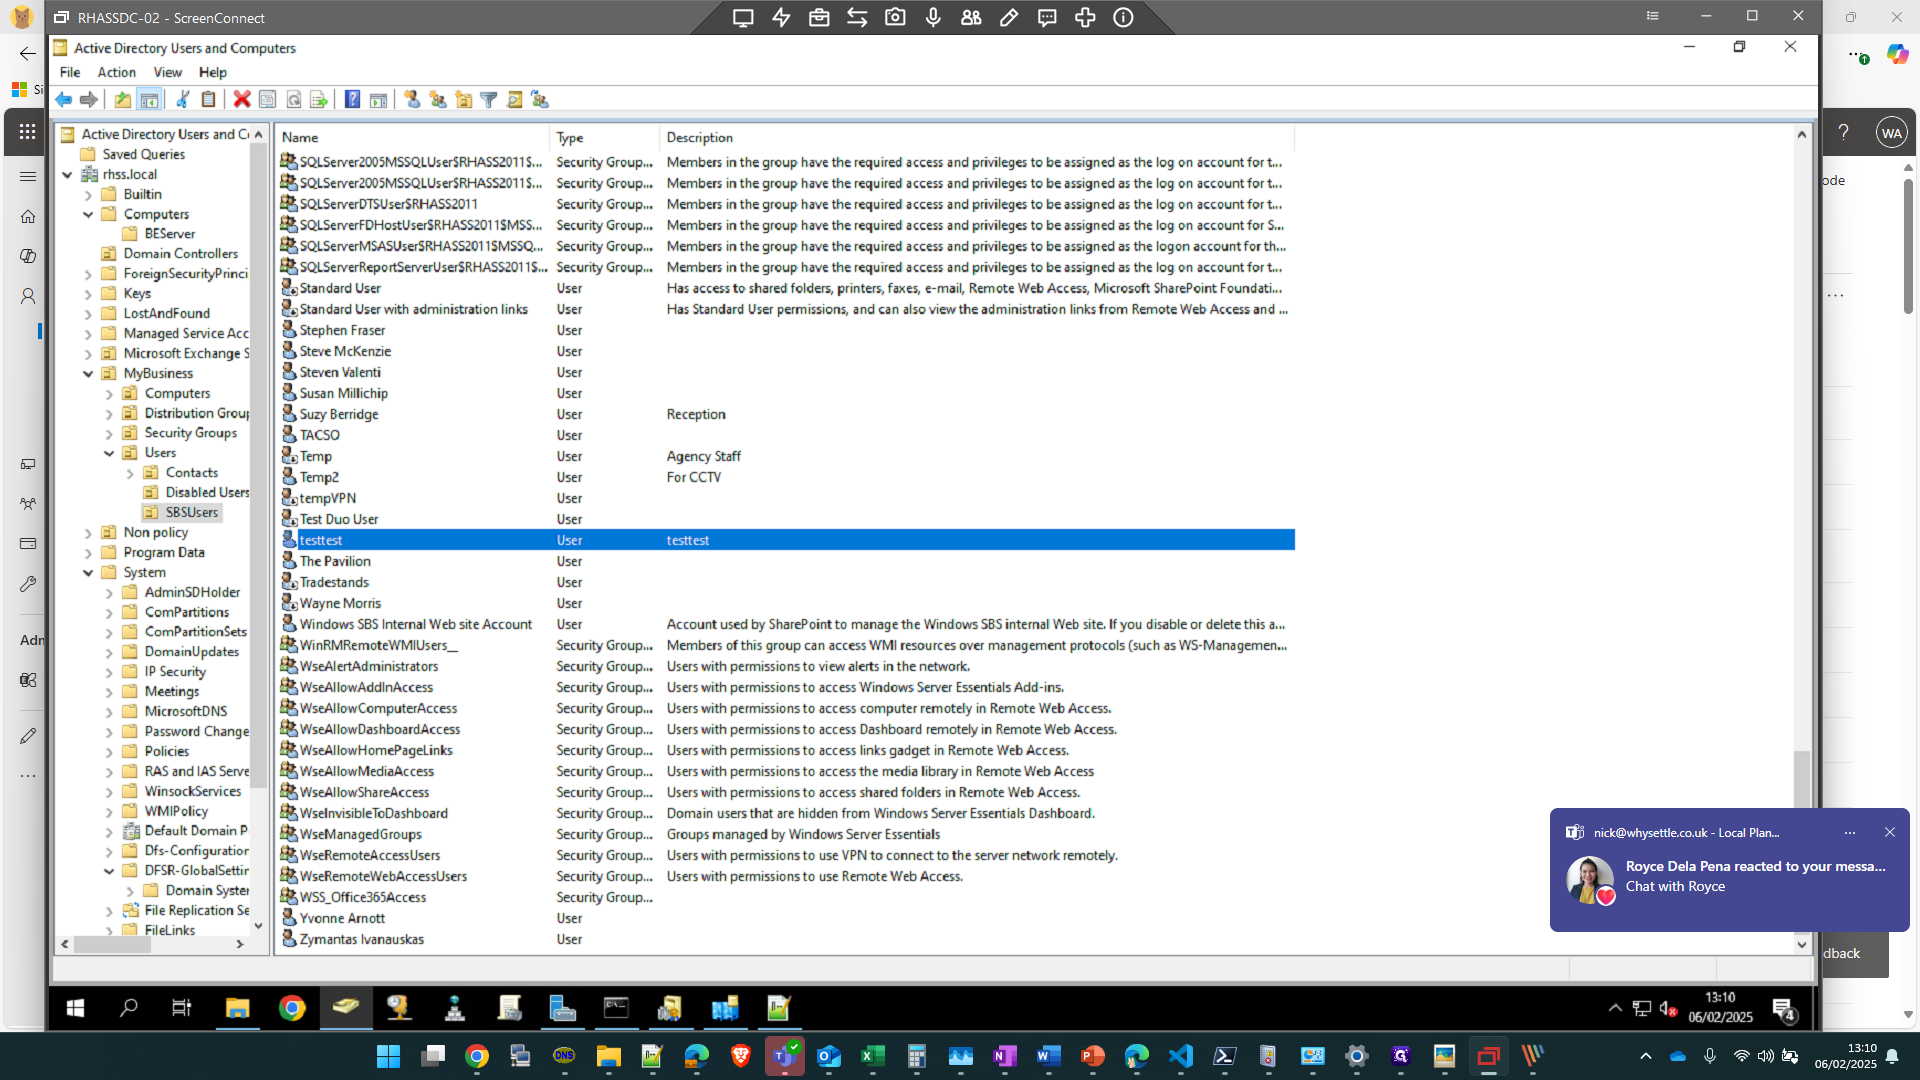Expand the Builtin container
Viewport: 1920px width, 1080px height.
(88, 195)
